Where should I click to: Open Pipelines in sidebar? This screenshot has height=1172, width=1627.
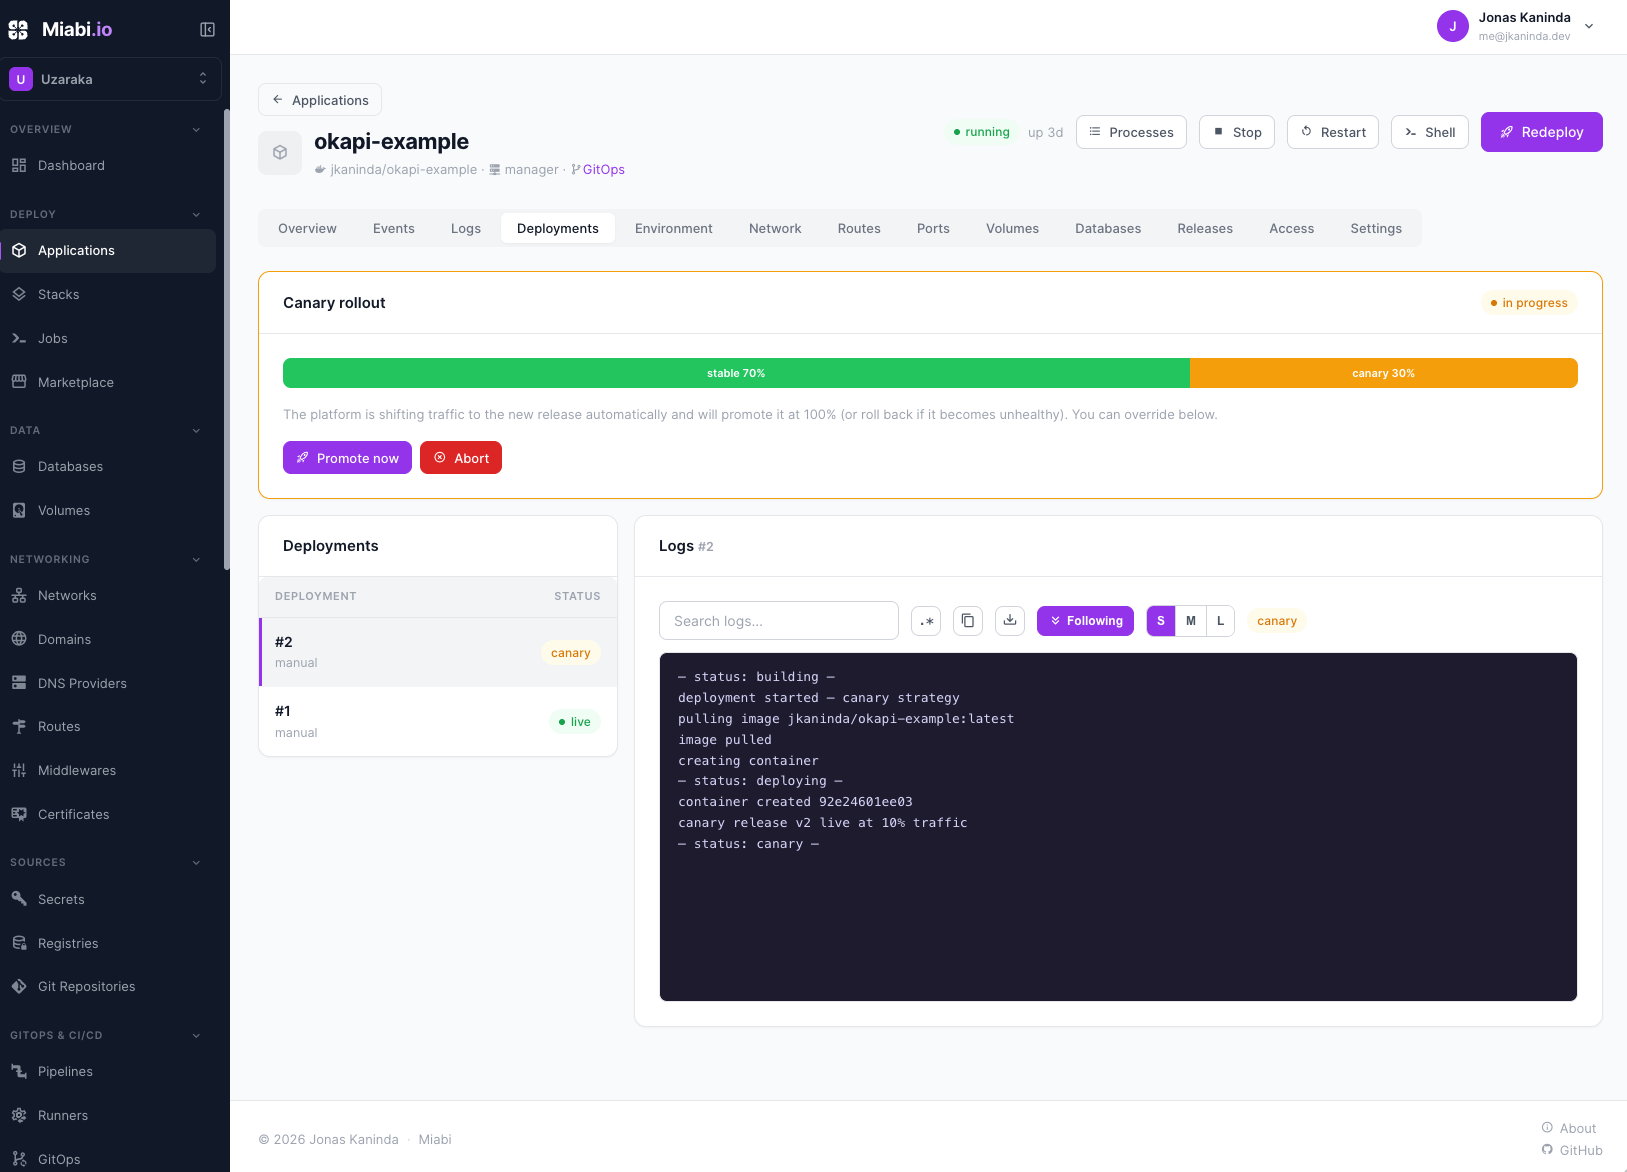pyautogui.click(x=108, y=1072)
